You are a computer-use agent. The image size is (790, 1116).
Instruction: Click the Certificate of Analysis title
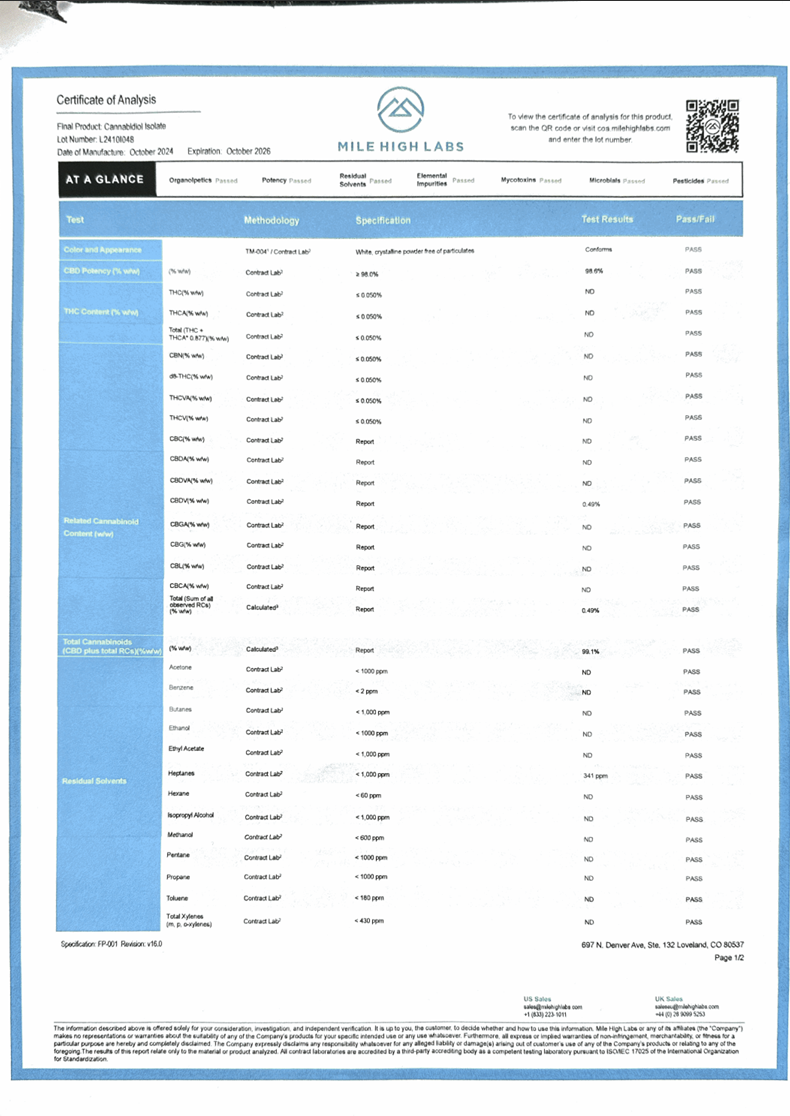point(106,100)
